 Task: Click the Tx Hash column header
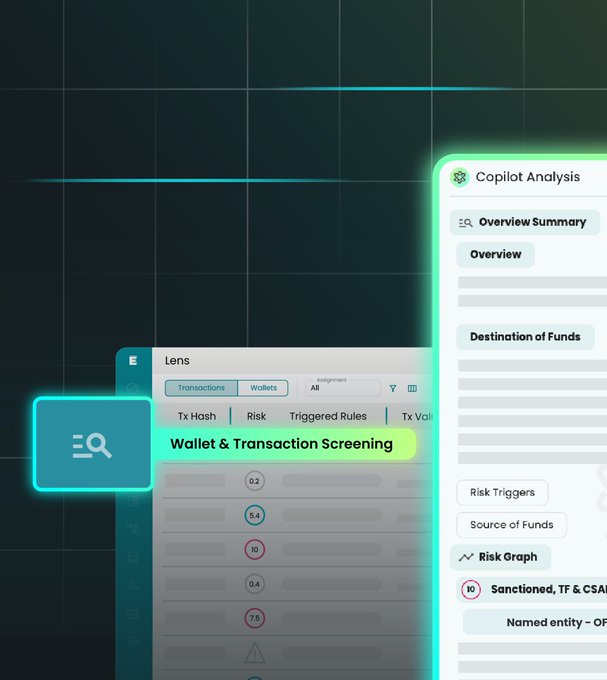(197, 416)
